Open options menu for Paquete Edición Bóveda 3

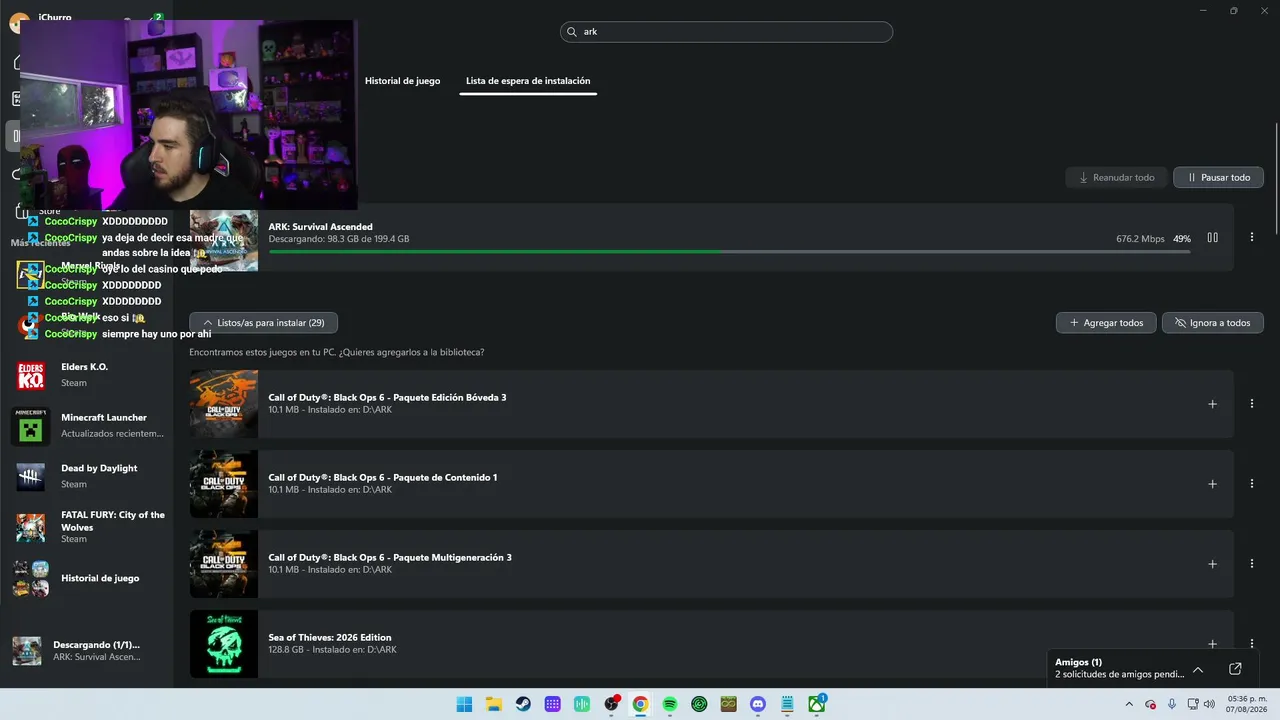(1252, 404)
